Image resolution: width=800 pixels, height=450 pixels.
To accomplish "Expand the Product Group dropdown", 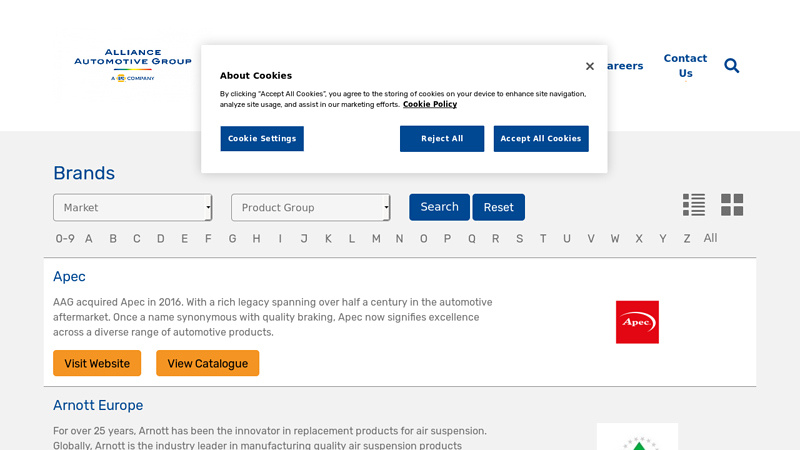I will coord(310,208).
